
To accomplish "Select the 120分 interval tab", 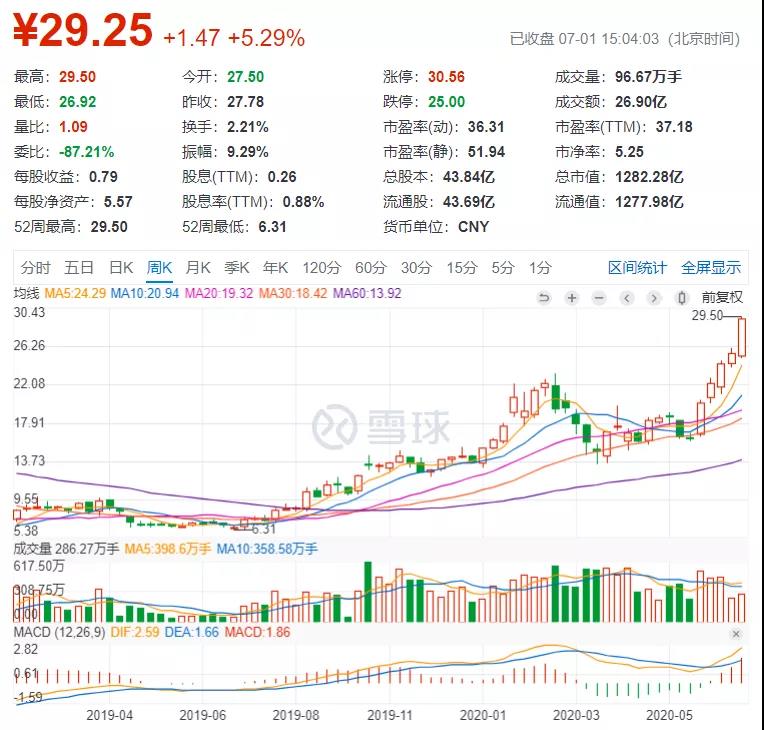I will click(x=322, y=267).
